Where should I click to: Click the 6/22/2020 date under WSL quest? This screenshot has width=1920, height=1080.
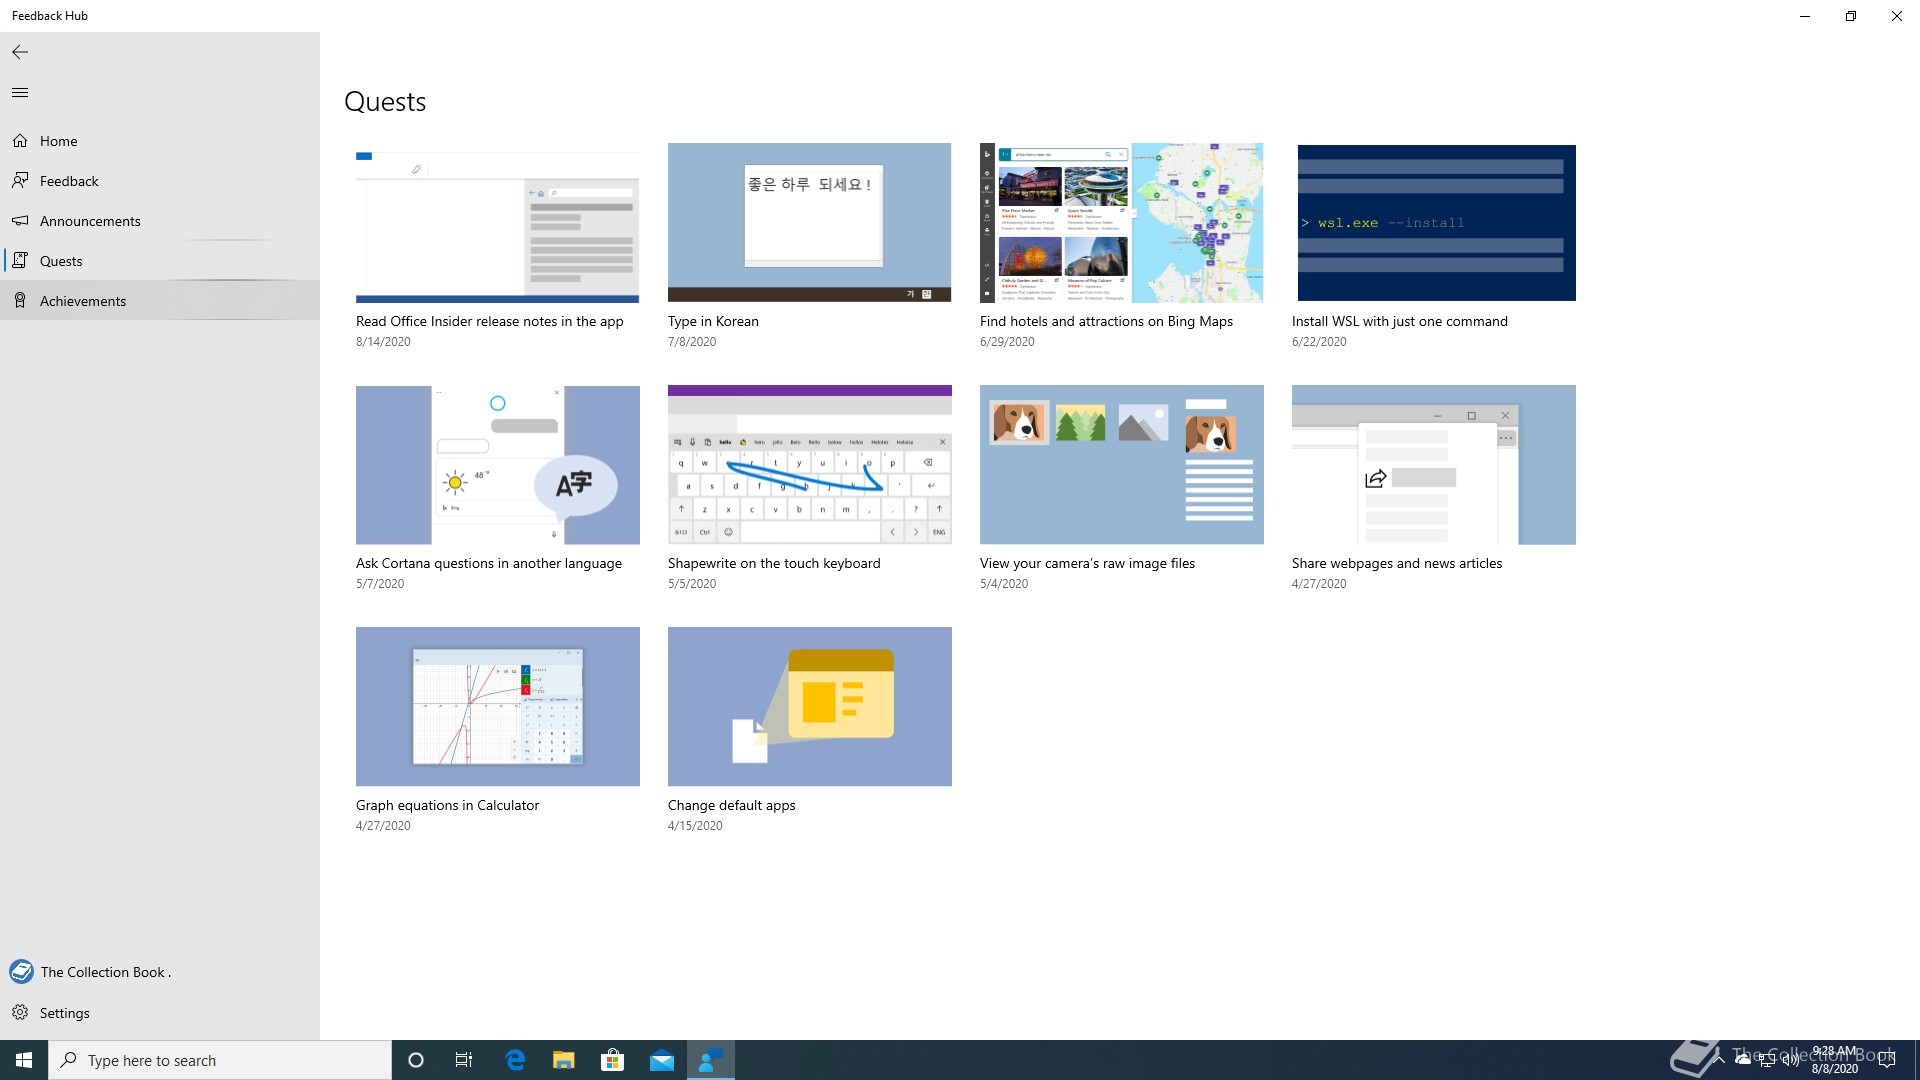click(1319, 342)
